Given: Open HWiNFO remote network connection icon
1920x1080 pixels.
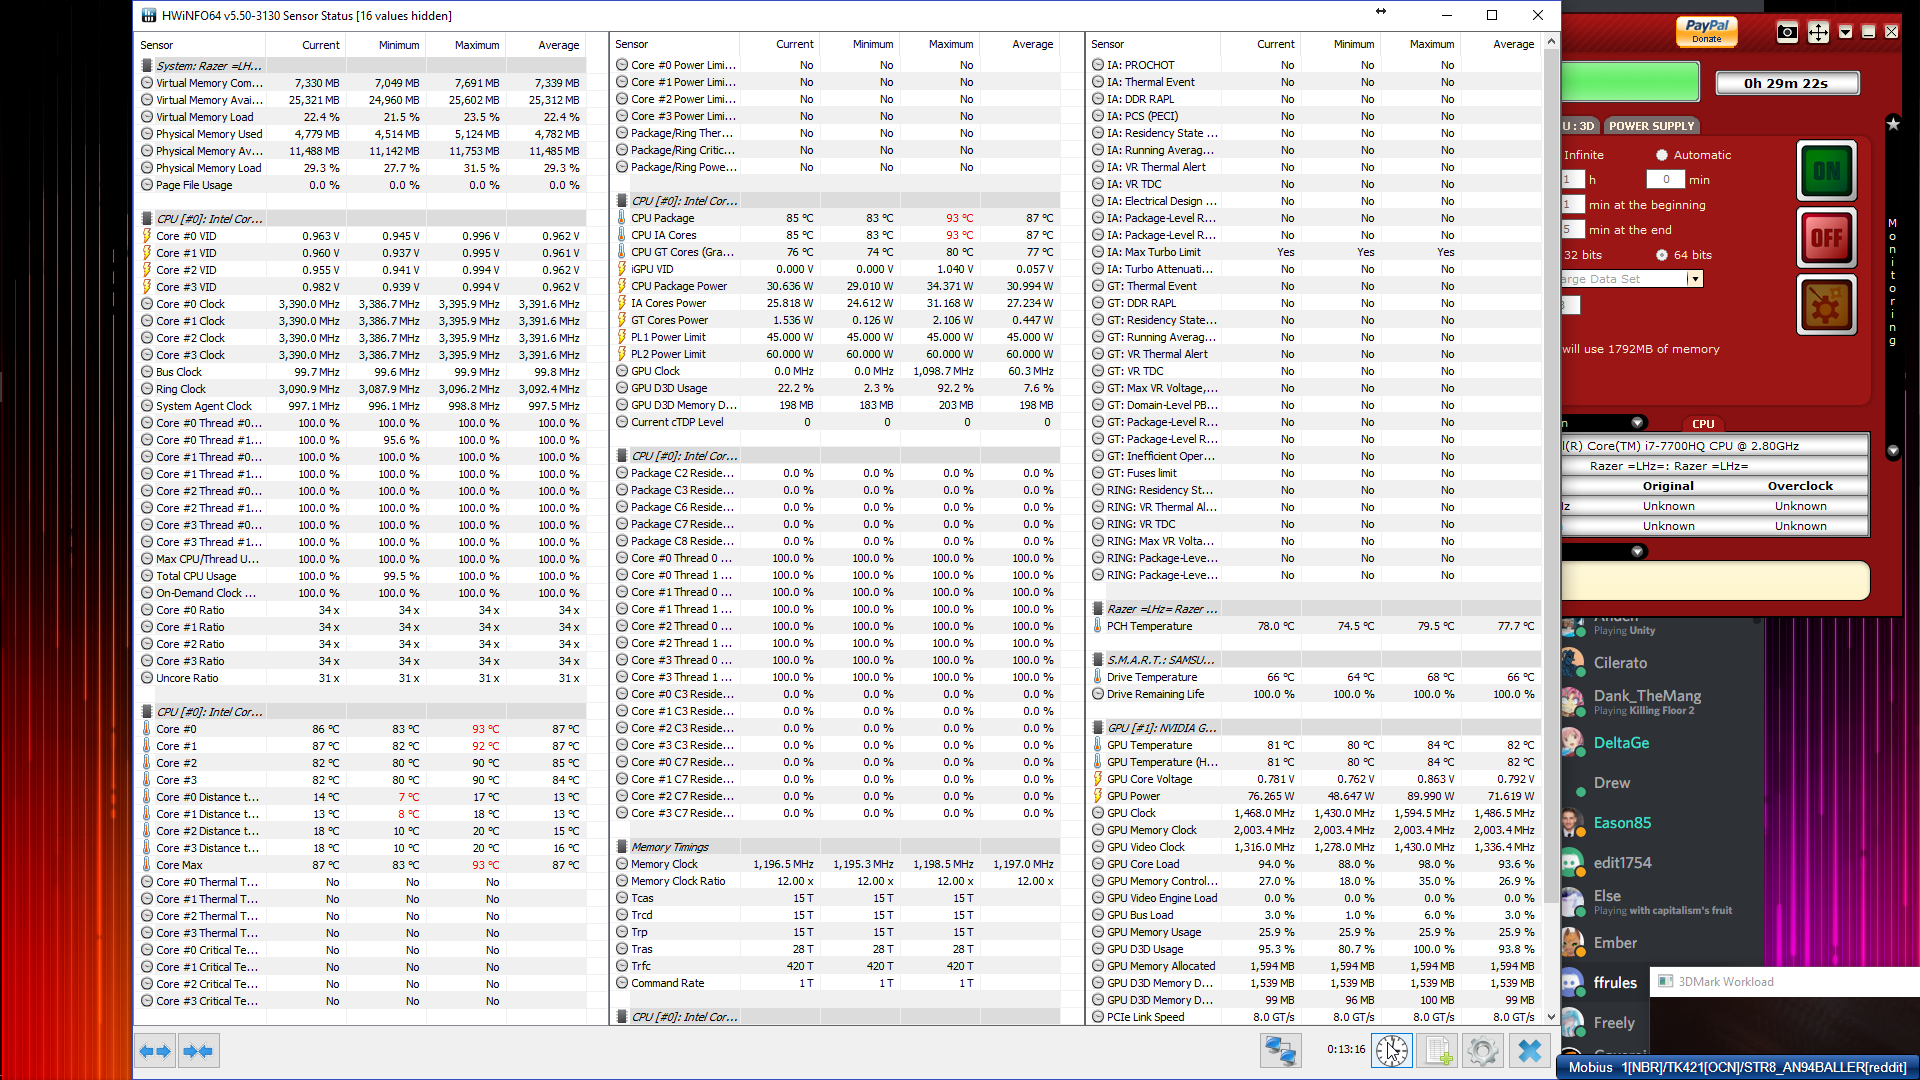Looking at the screenshot, I should coord(1280,1050).
